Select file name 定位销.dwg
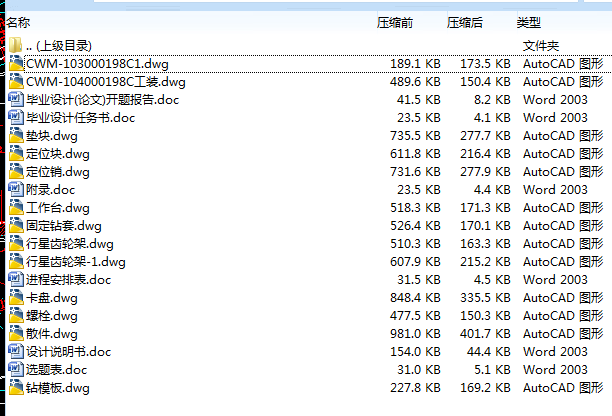The width and height of the screenshot is (612, 416). (x=58, y=172)
